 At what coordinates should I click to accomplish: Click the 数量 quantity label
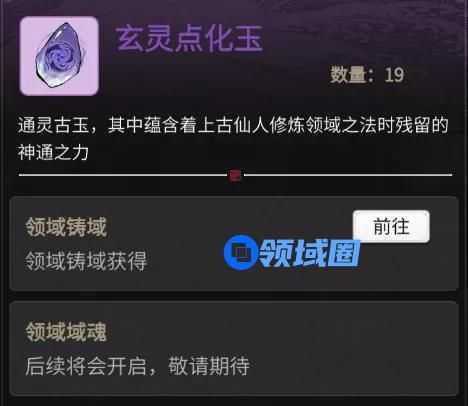pyautogui.click(x=352, y=75)
